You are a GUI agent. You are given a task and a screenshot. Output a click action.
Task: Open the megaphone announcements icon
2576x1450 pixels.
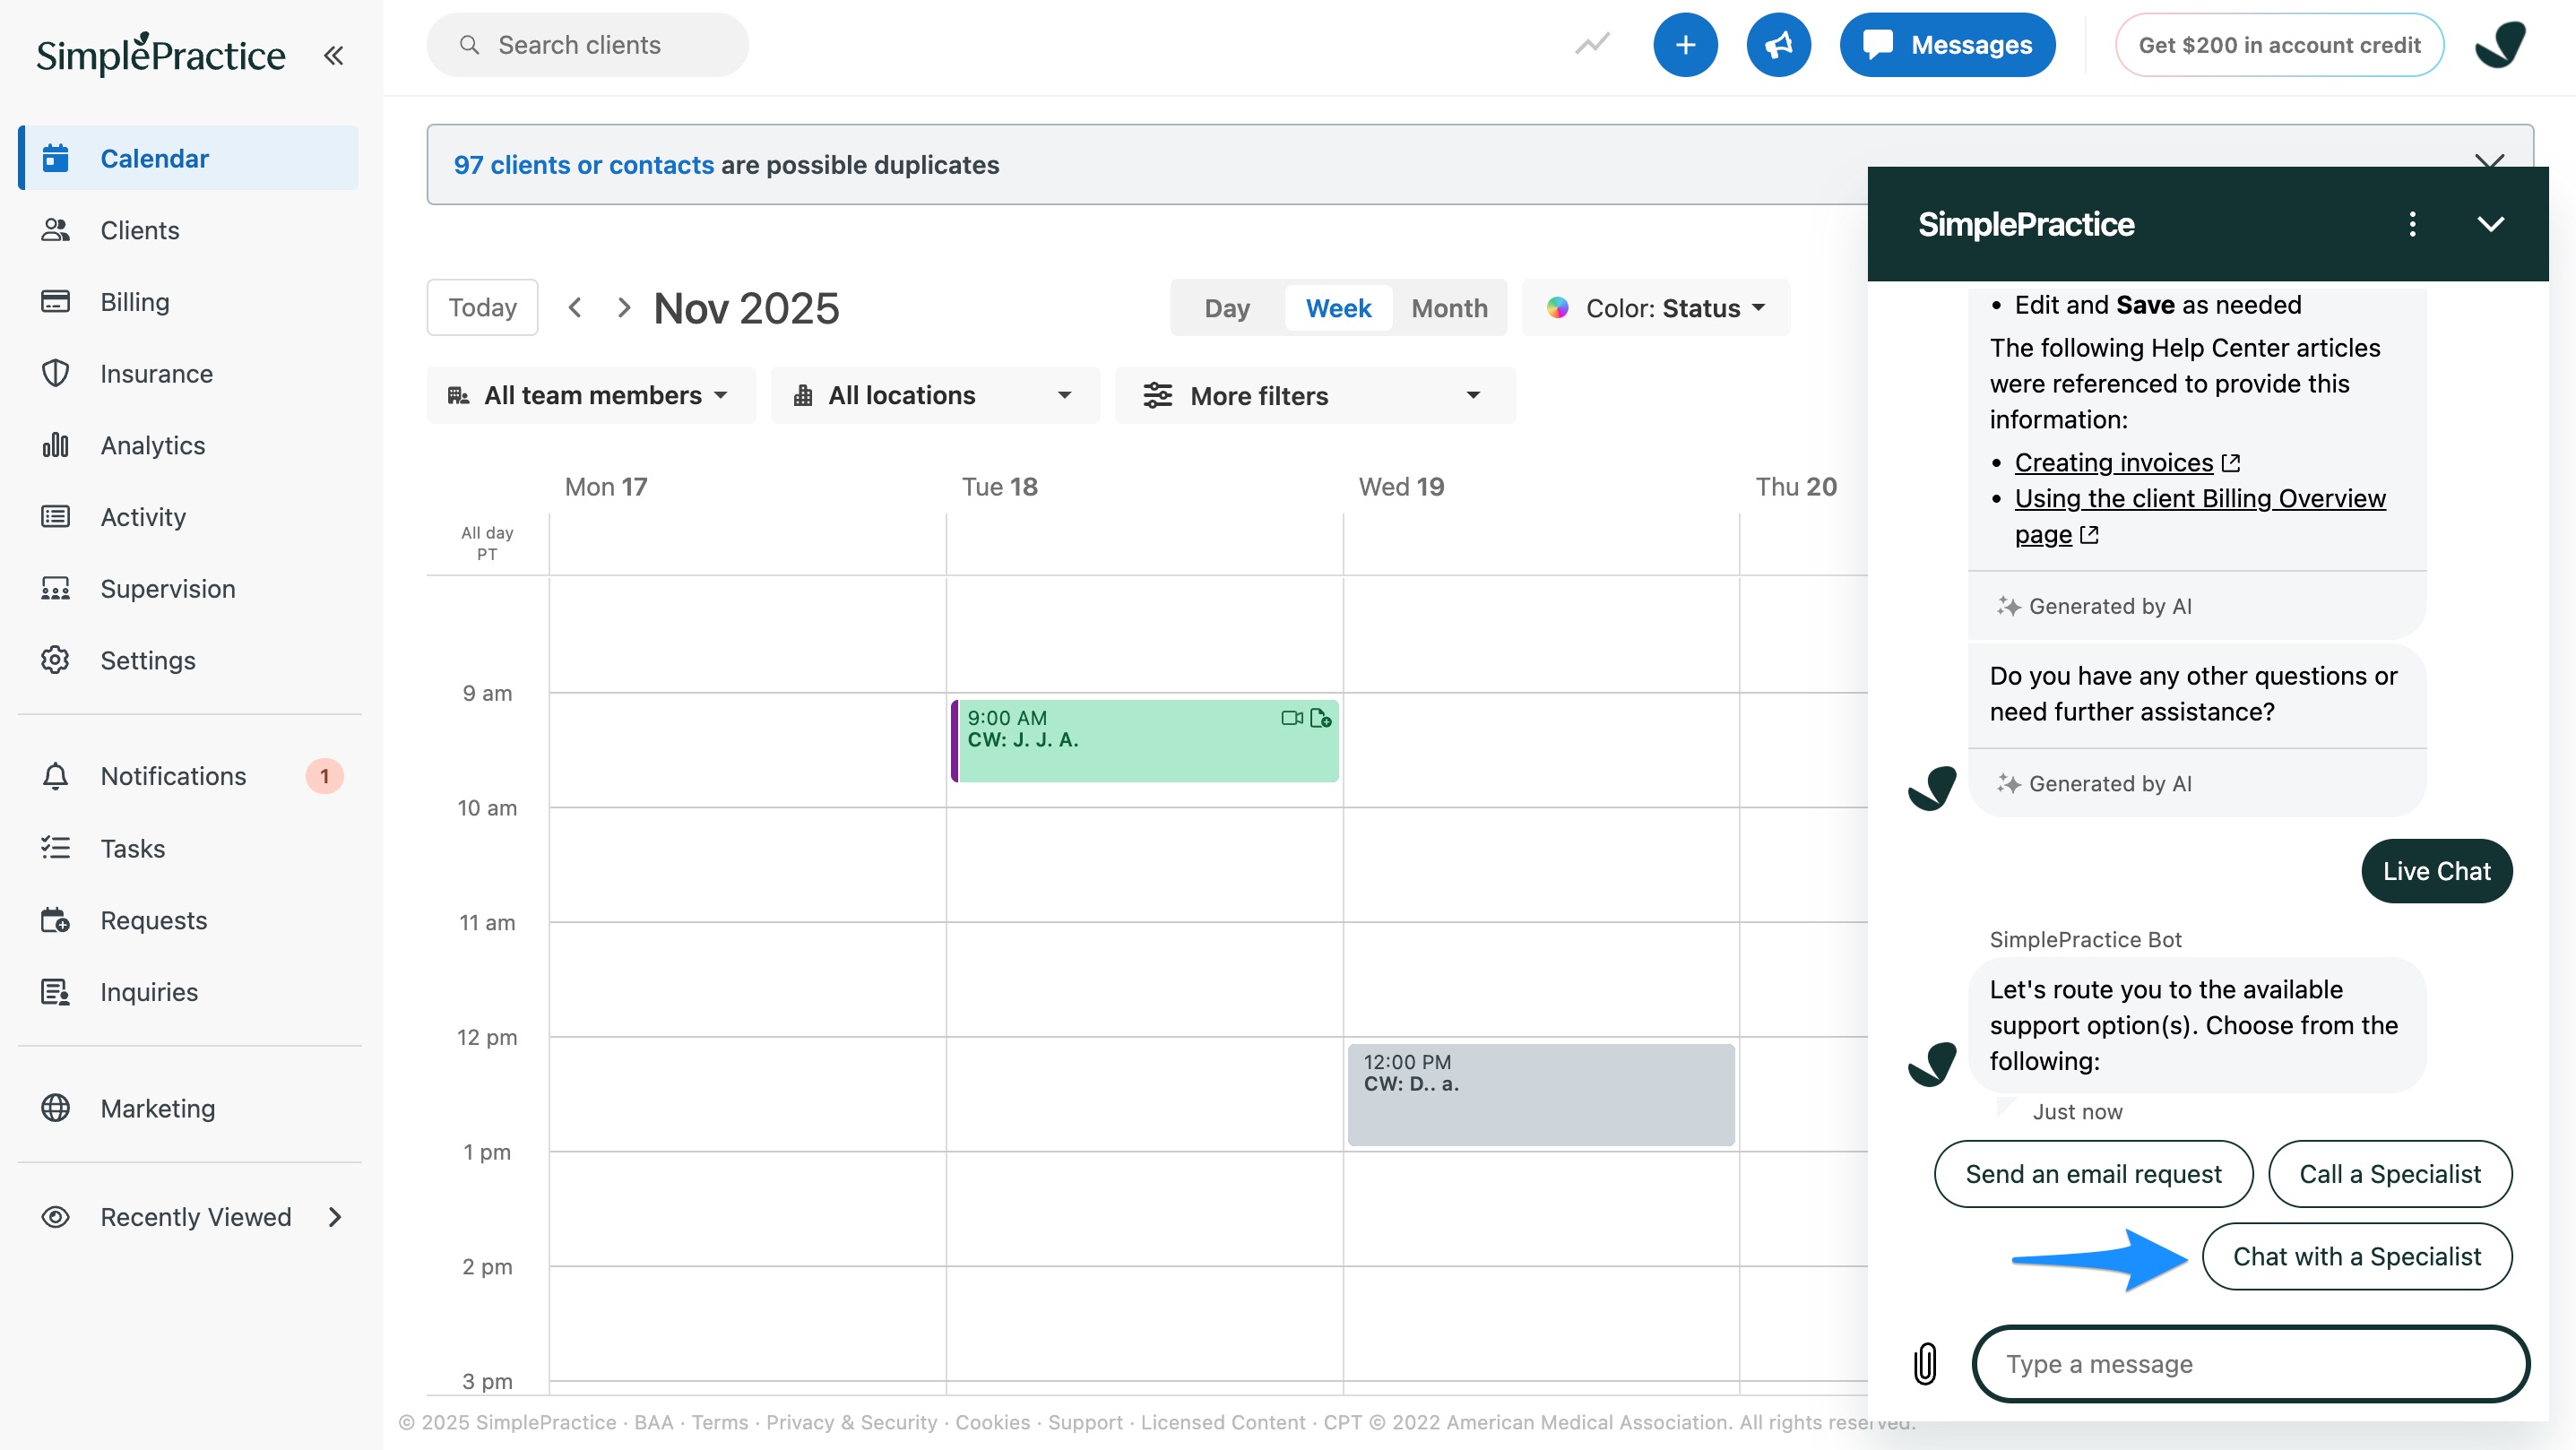(x=1778, y=45)
